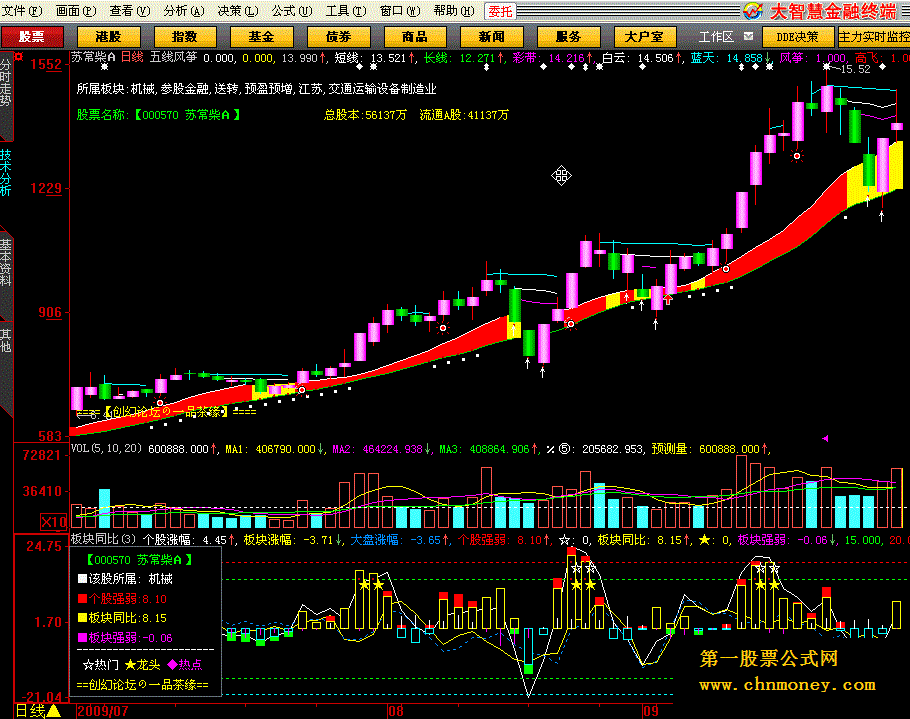Open the 帮助(H) menu
Viewport: 910px width, 719px height.
(454, 10)
